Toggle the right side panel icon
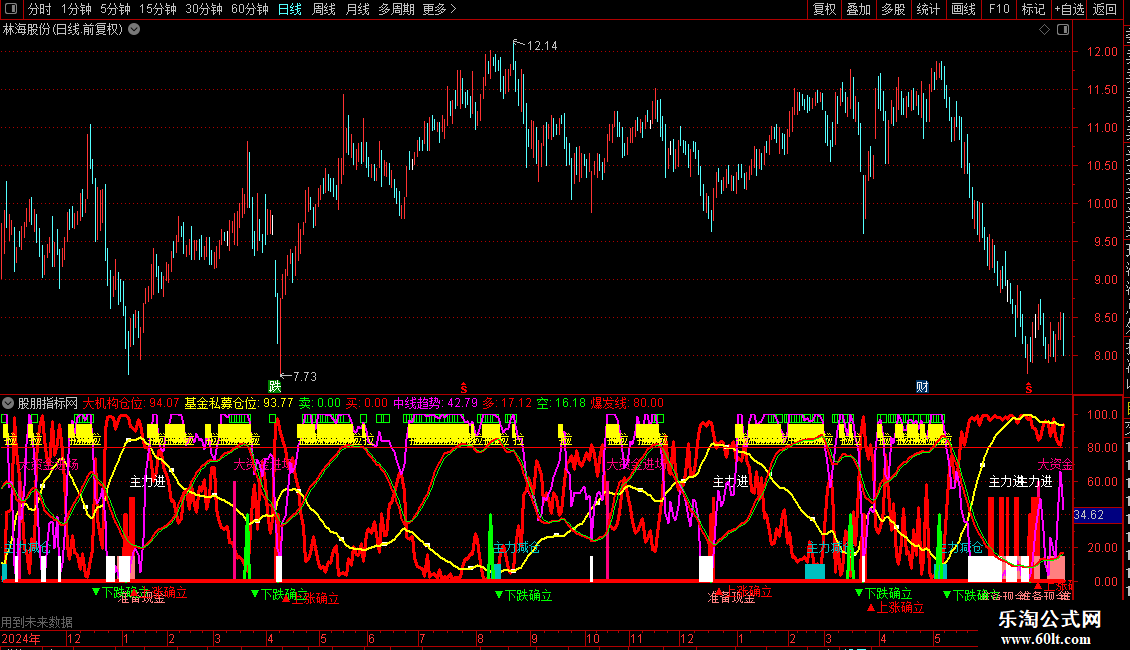This screenshot has width=1130, height=650. (1063, 30)
